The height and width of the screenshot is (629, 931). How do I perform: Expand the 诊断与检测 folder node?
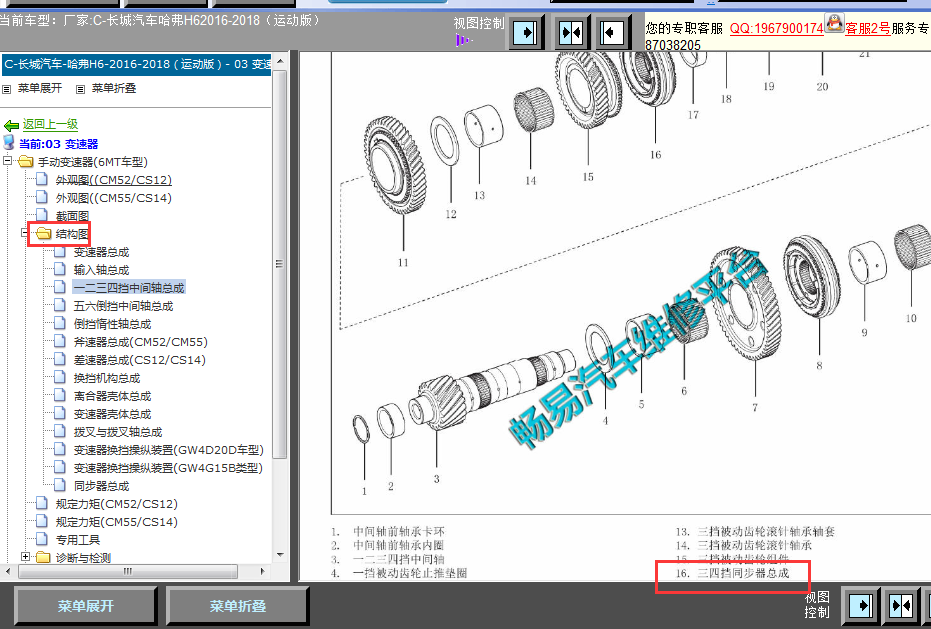pos(26,557)
